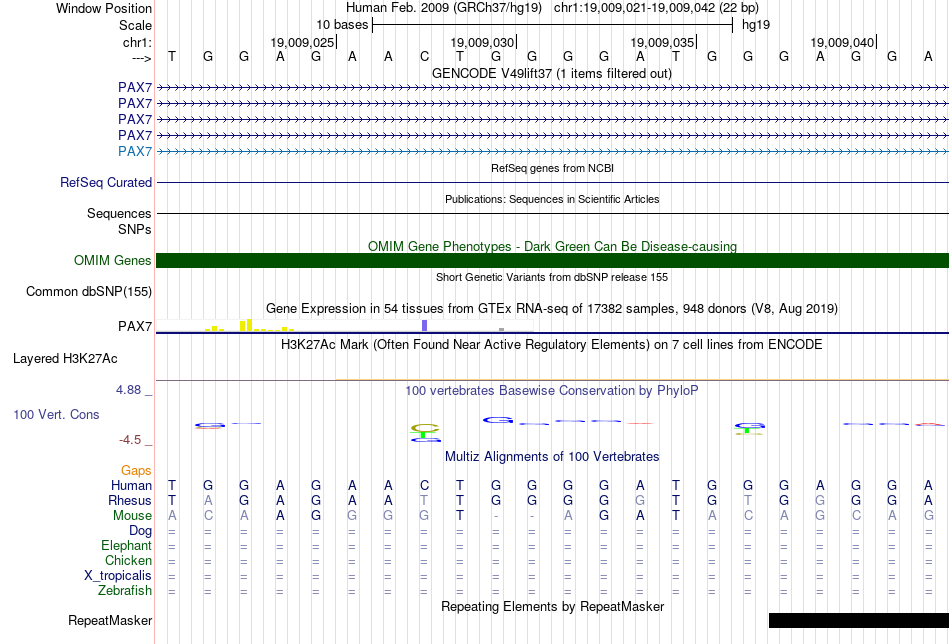Click 'Short Genetic Variants from dbSNP' title
Viewport: 950px width, 644px height.
552,277
